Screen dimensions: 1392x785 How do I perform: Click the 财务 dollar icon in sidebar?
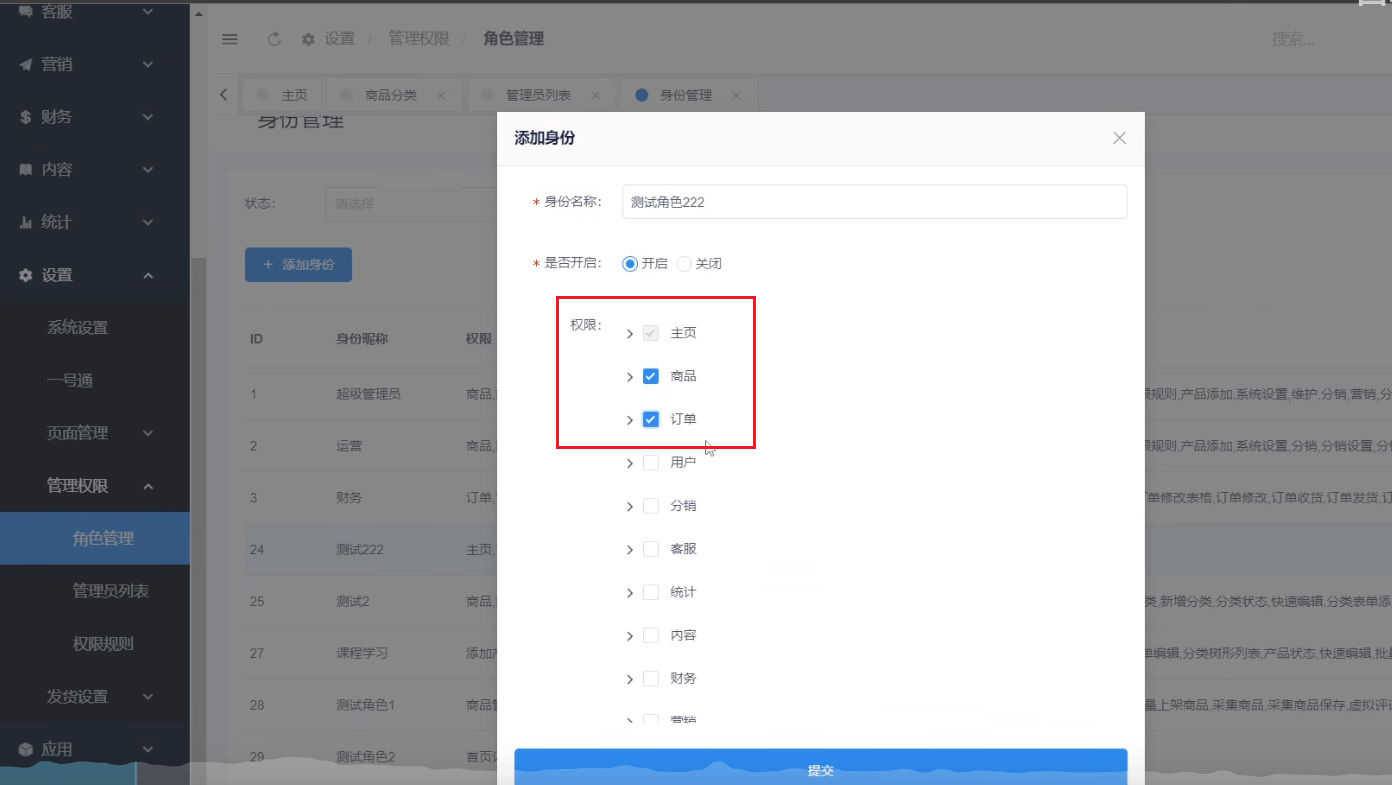pos(26,117)
